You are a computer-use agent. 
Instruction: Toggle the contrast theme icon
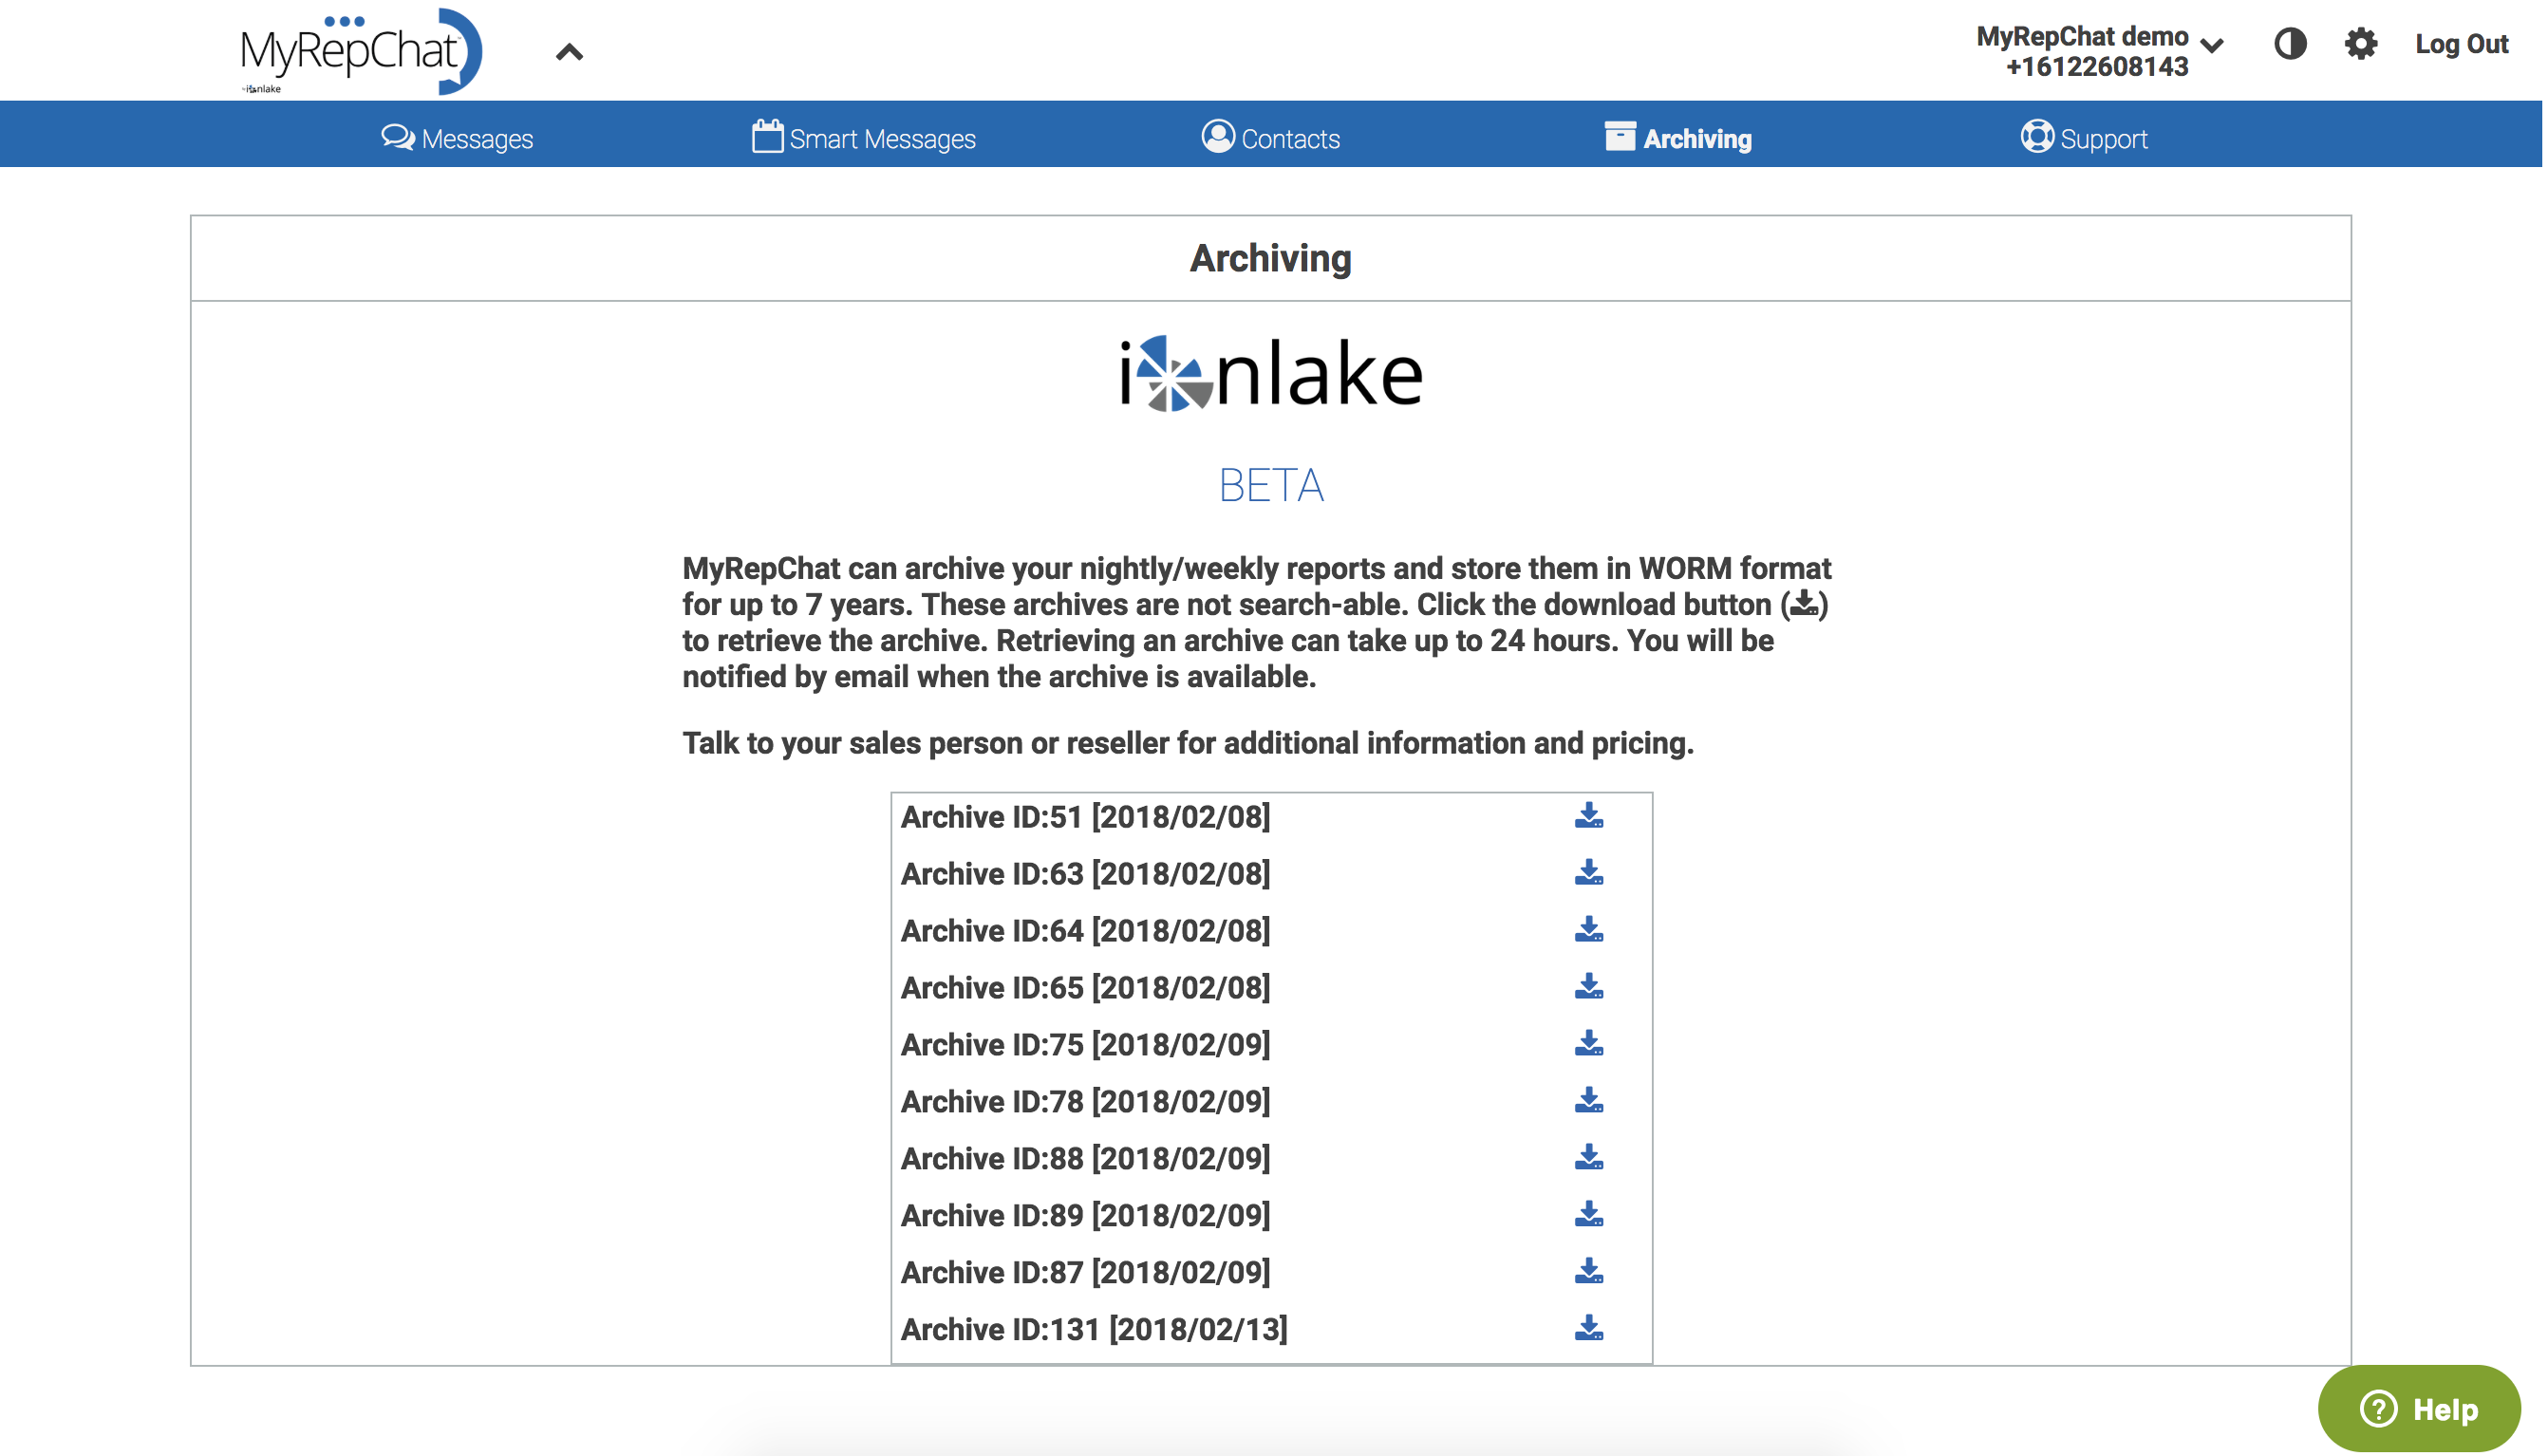2292,44
